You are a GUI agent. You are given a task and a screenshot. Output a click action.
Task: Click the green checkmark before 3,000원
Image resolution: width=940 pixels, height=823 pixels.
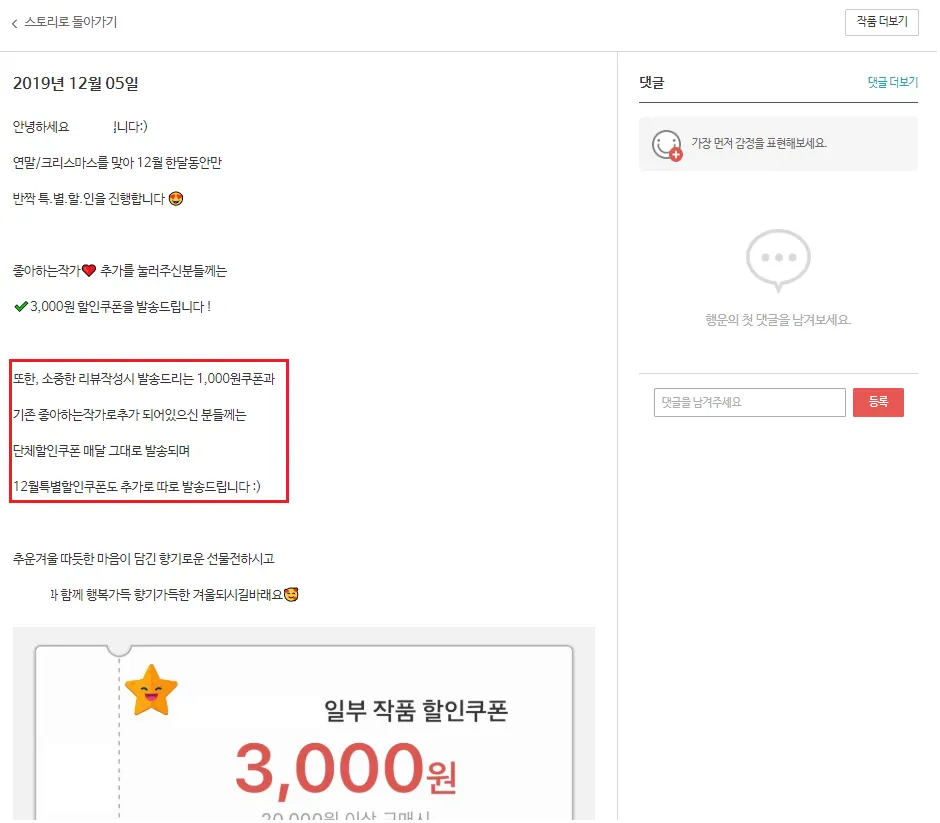pyautogui.click(x=21, y=308)
